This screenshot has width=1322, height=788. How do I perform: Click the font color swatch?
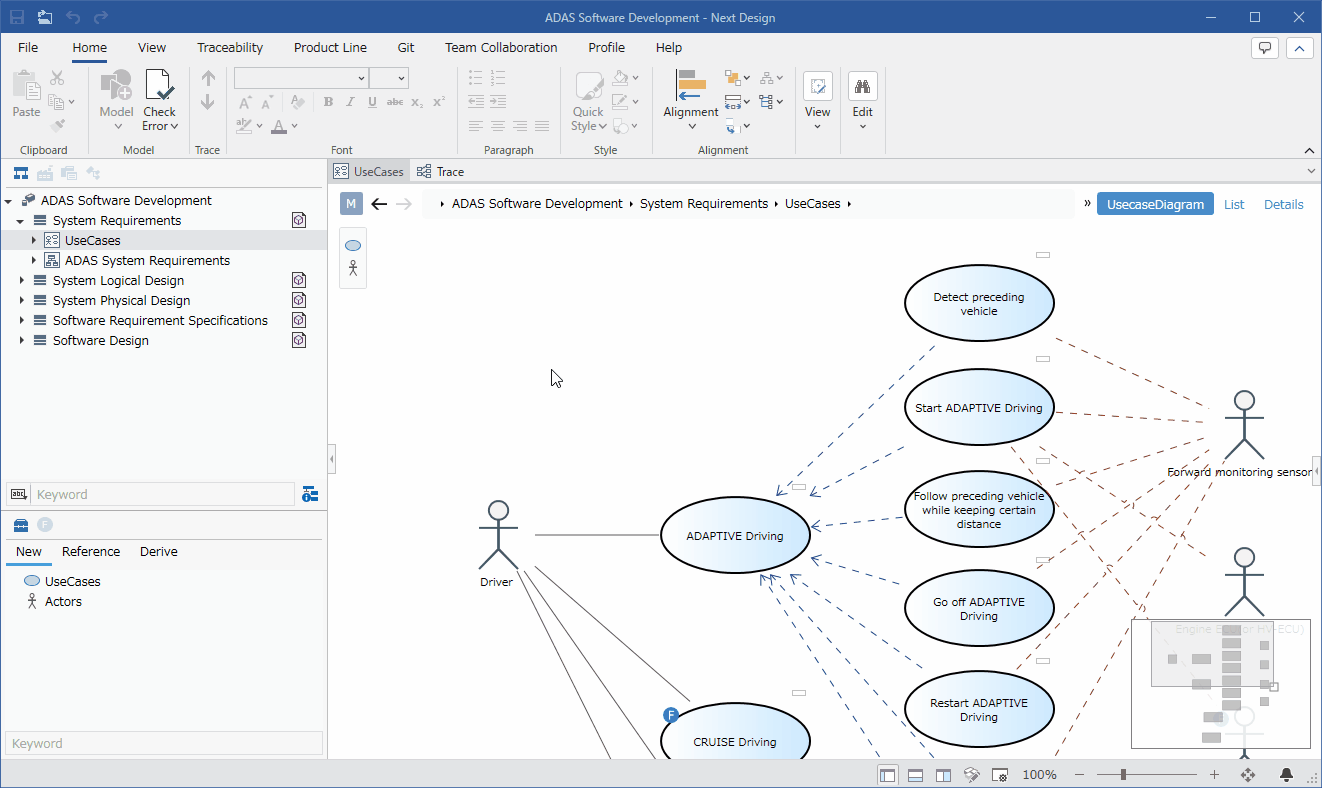click(279, 126)
